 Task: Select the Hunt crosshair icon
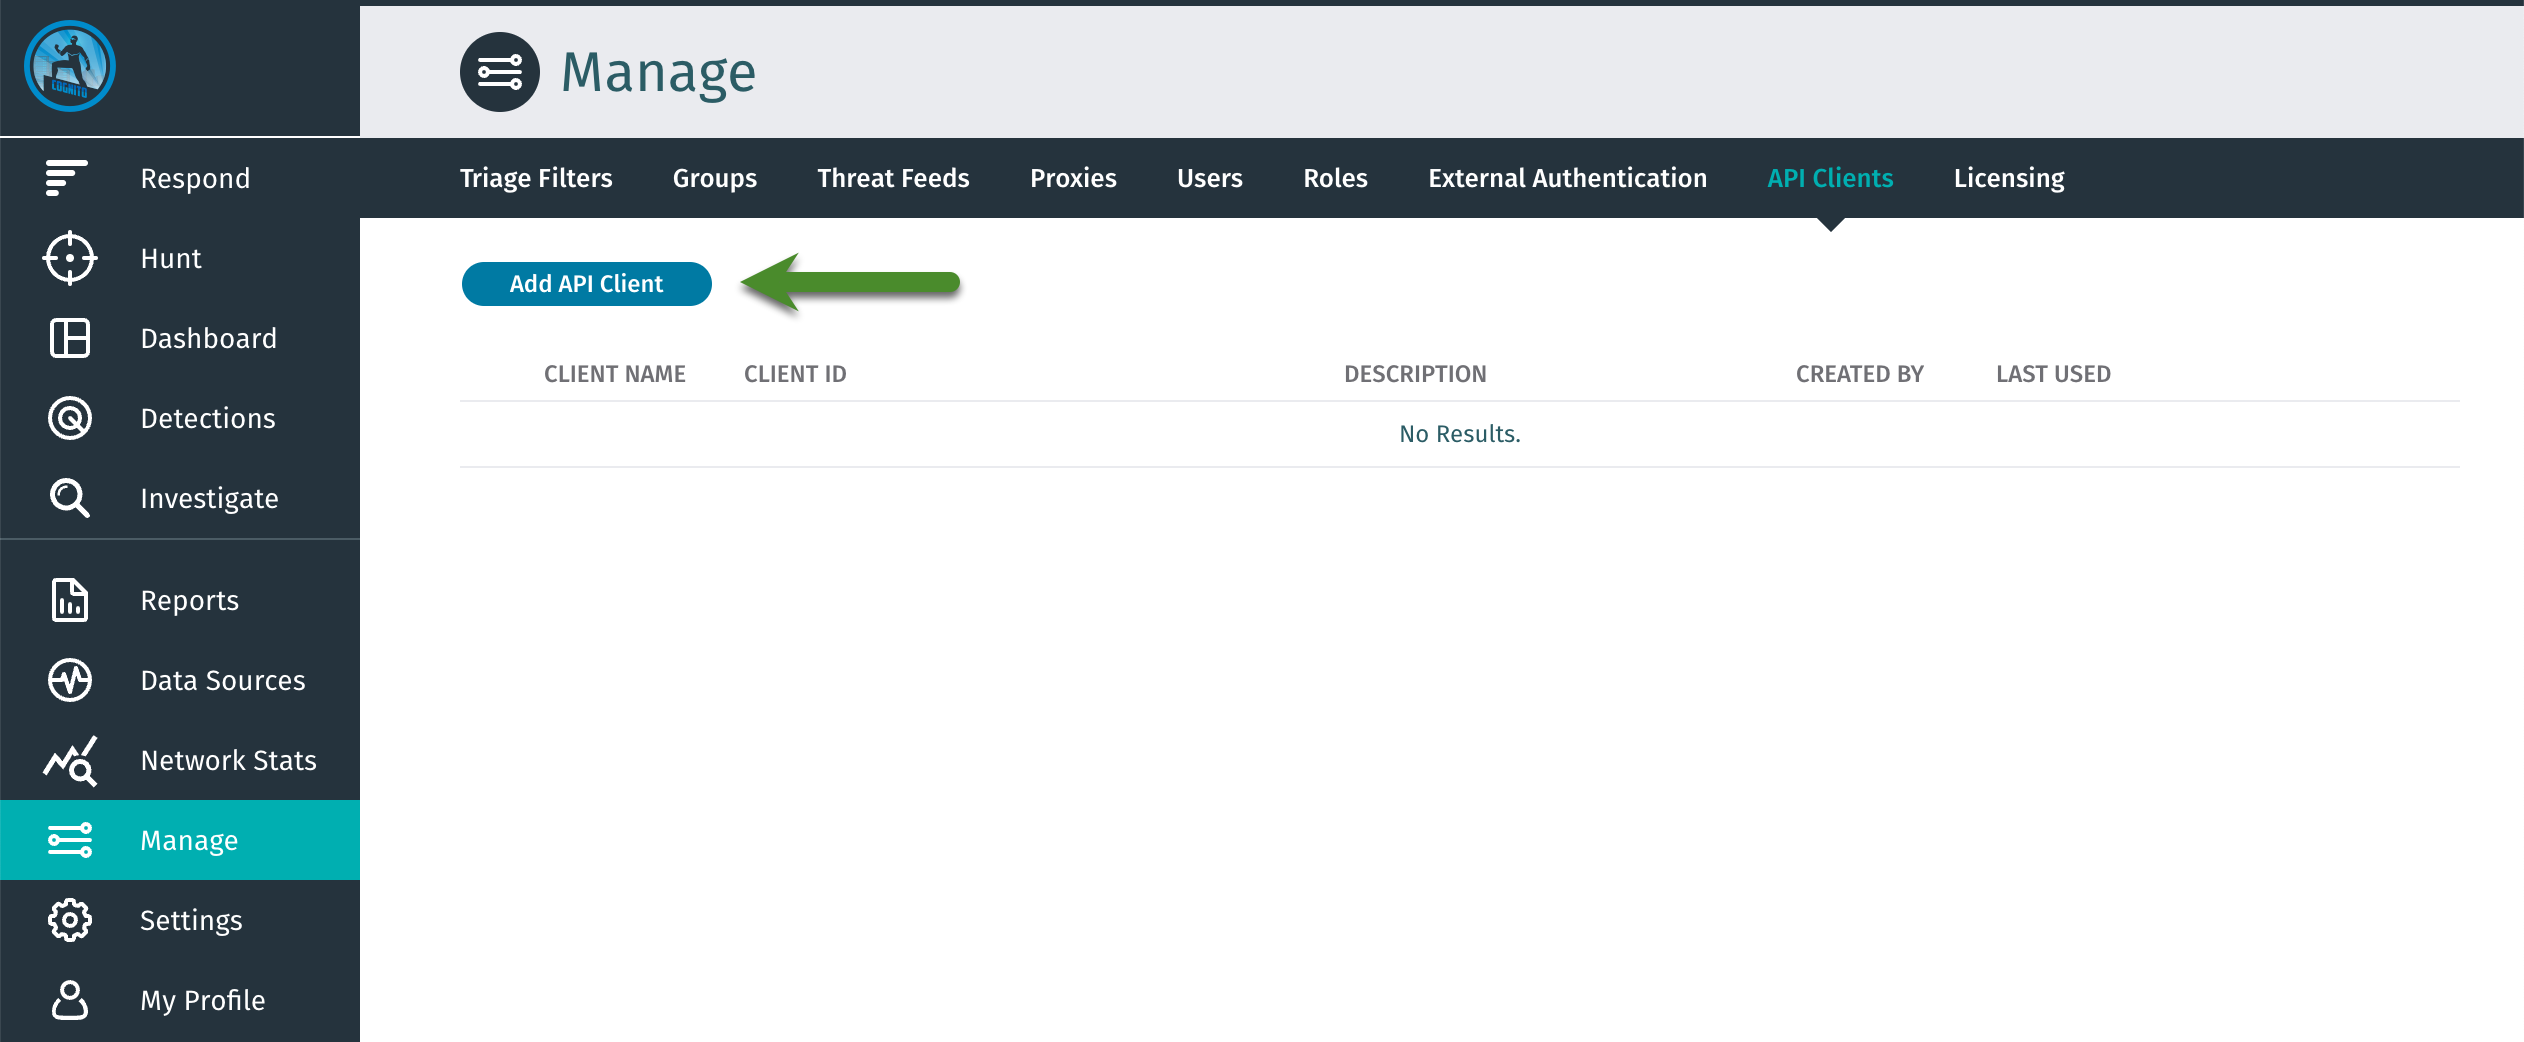click(70, 258)
